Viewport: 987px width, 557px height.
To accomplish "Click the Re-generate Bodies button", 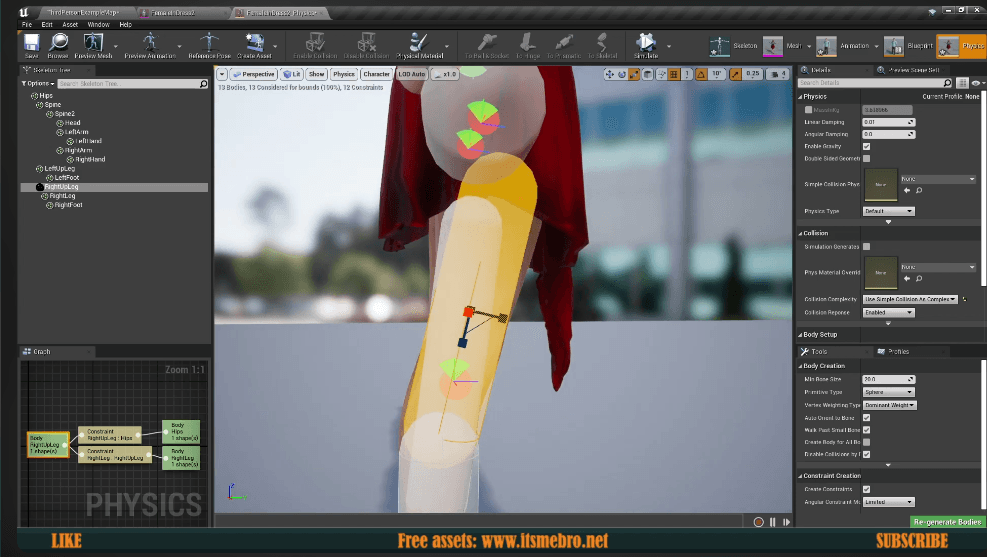I will click(x=947, y=522).
